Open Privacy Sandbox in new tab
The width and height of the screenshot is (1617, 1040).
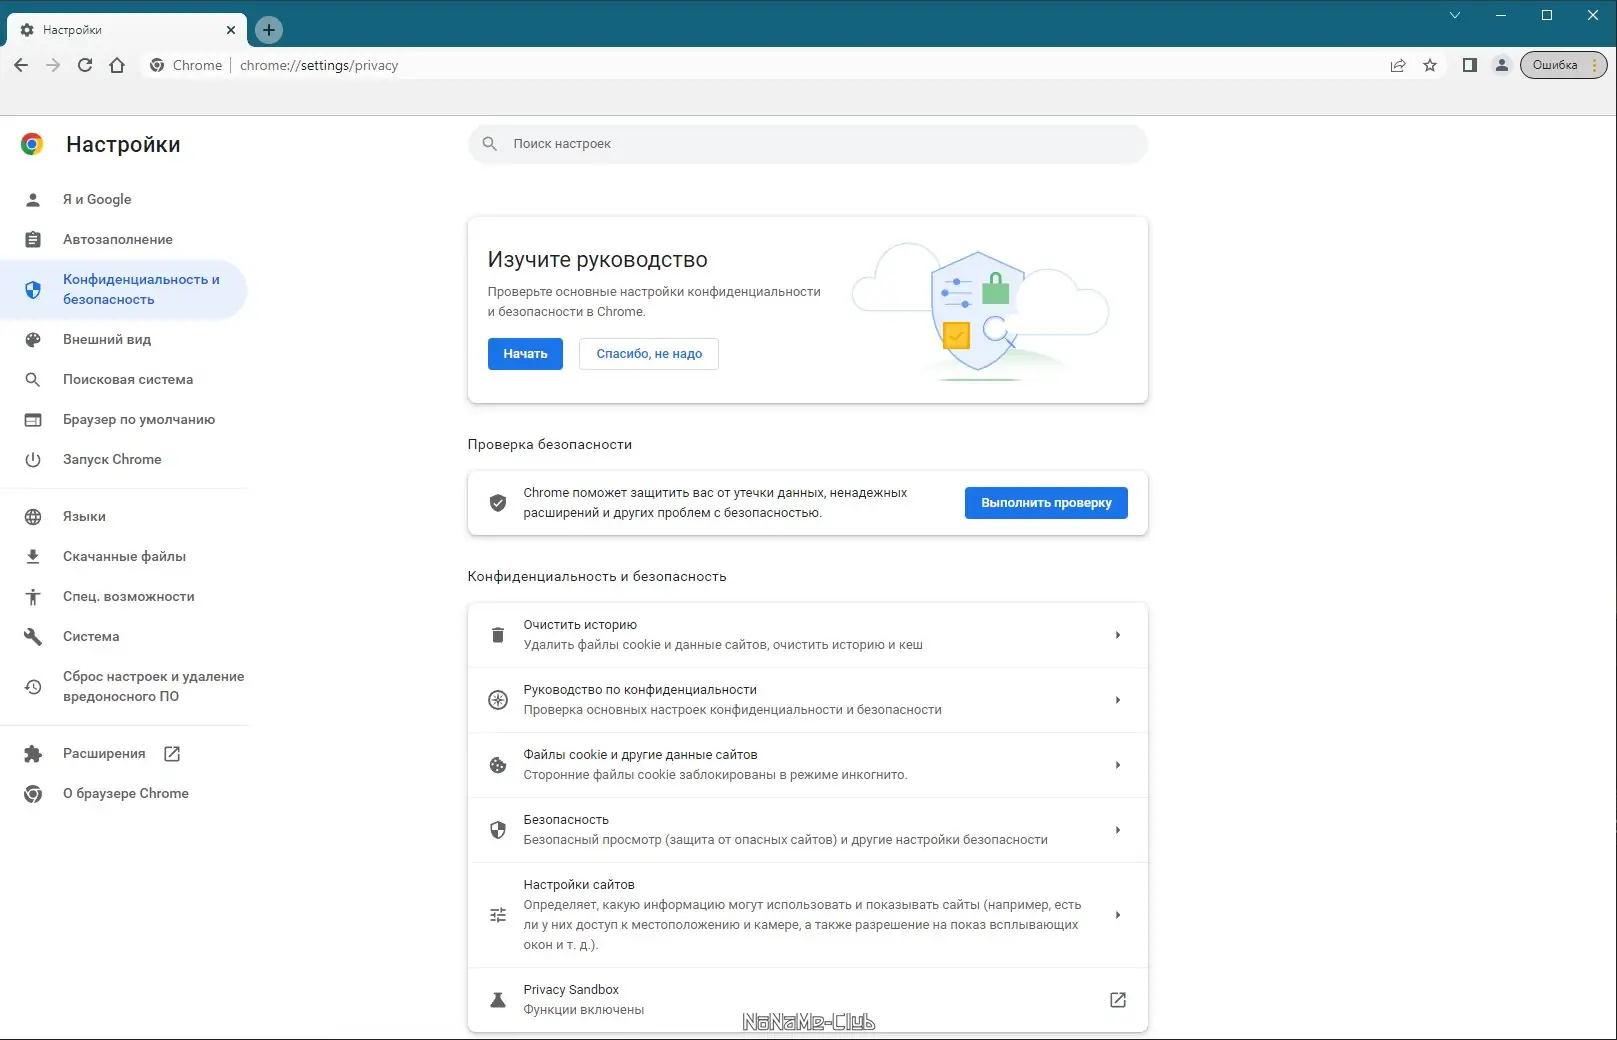[1117, 999]
